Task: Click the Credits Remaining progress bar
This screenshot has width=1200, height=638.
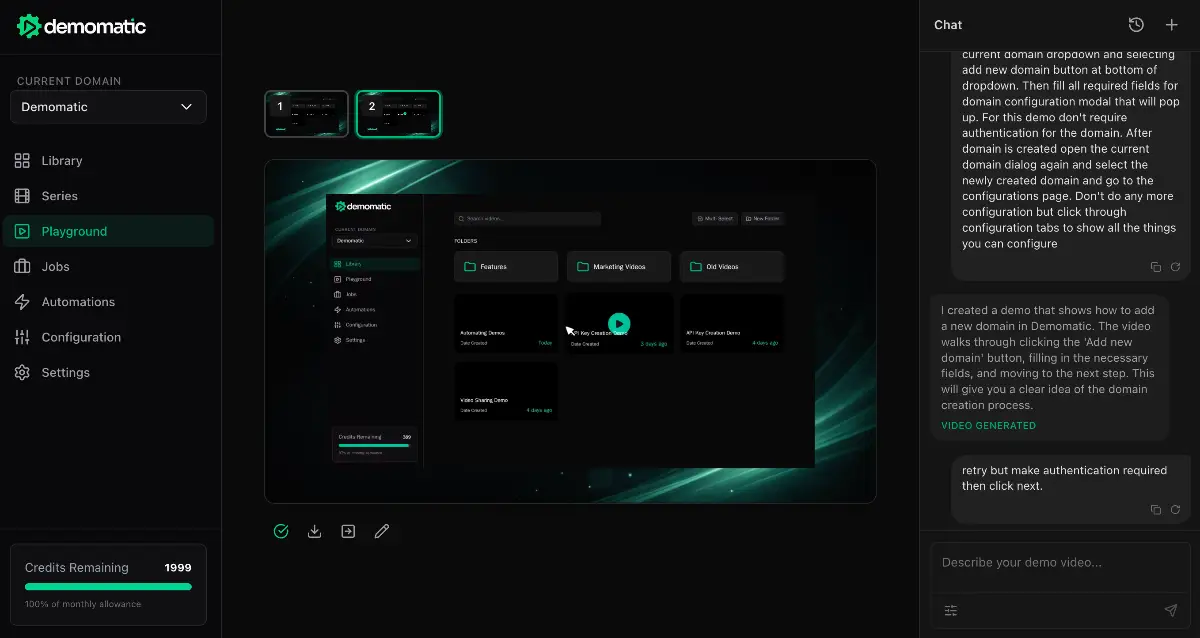Action: click(x=108, y=587)
